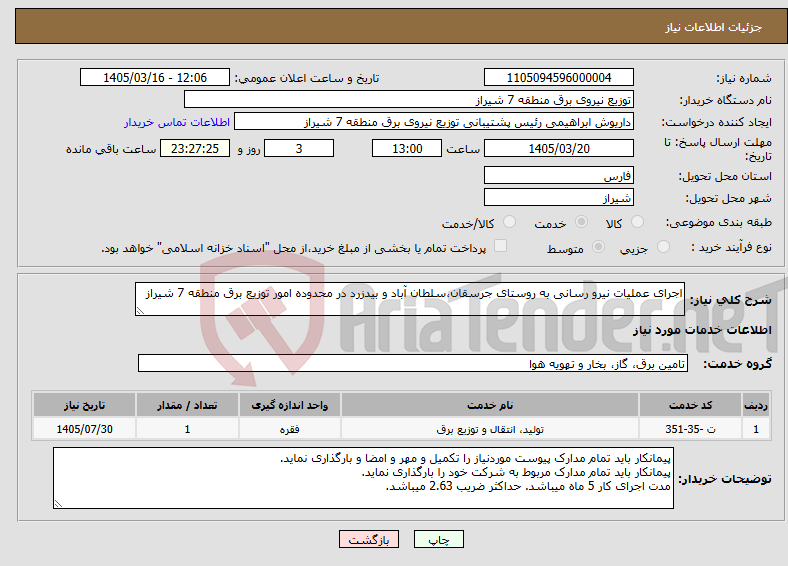Click the تعداد / مقدار column header
The width and height of the screenshot is (788, 566).
click(187, 405)
